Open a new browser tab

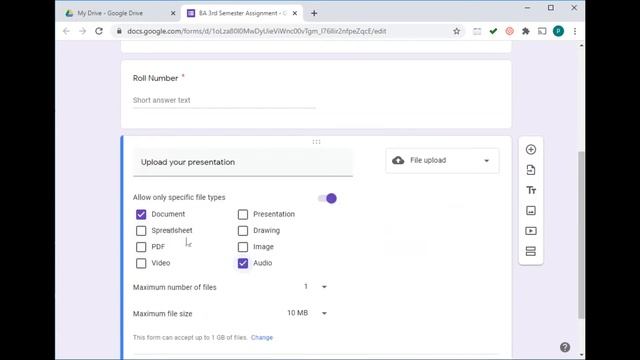pyautogui.click(x=314, y=13)
